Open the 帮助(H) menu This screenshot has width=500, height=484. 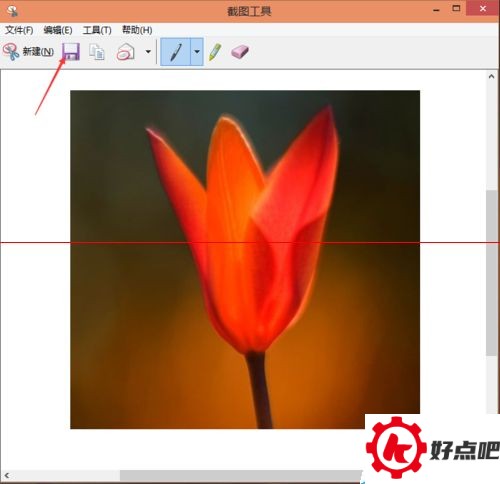click(137, 30)
